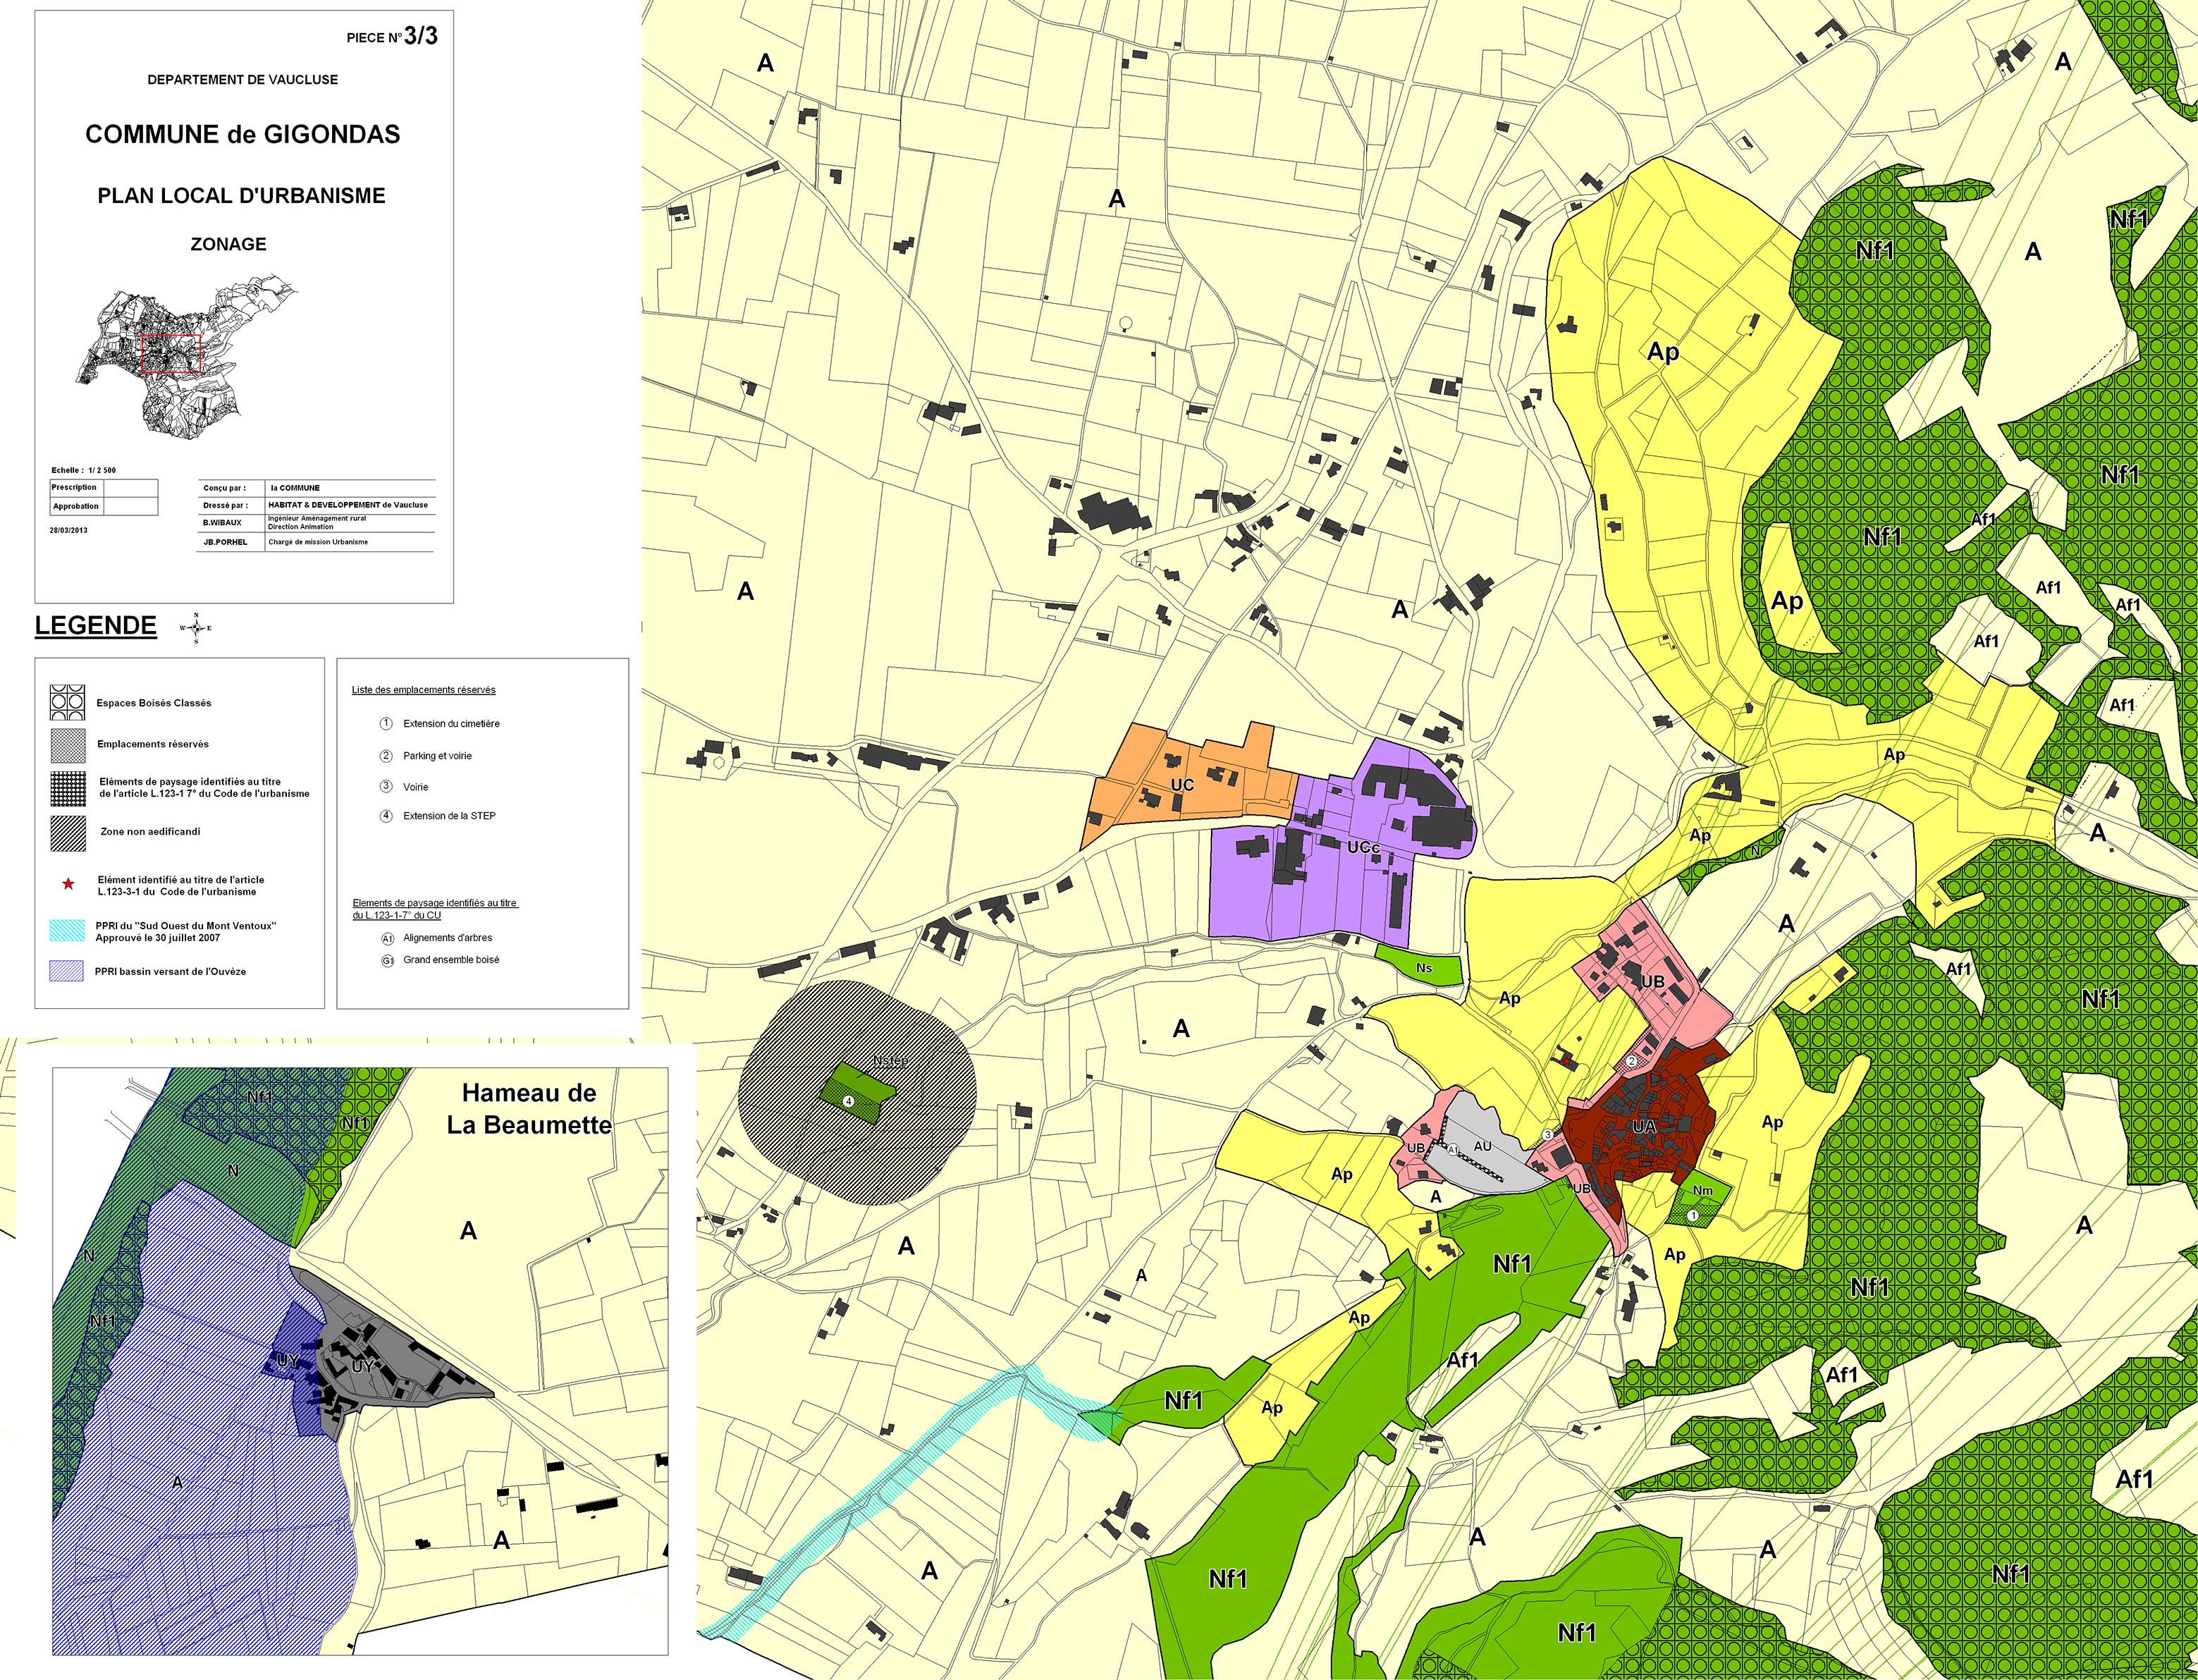Screen dimensions: 2198x1680
Task: Click the 28/03/2013 date text
Action: 69,530
